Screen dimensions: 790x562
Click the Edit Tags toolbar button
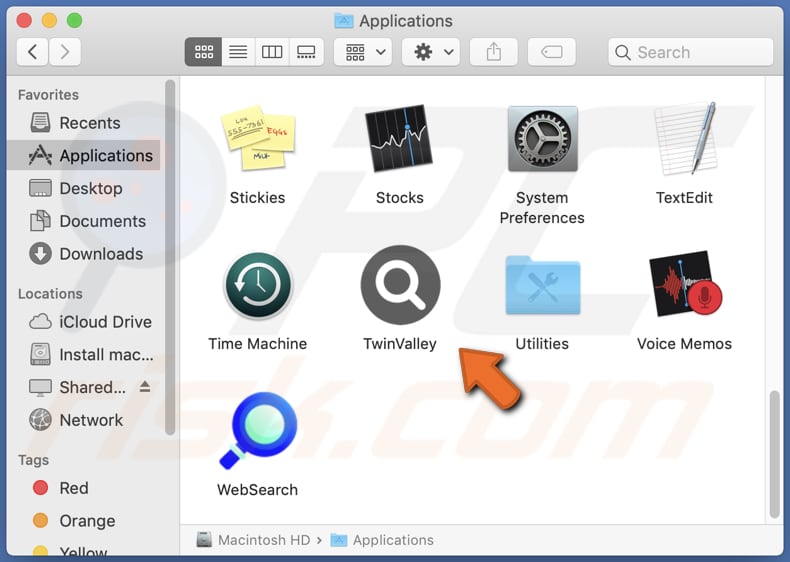(x=552, y=52)
